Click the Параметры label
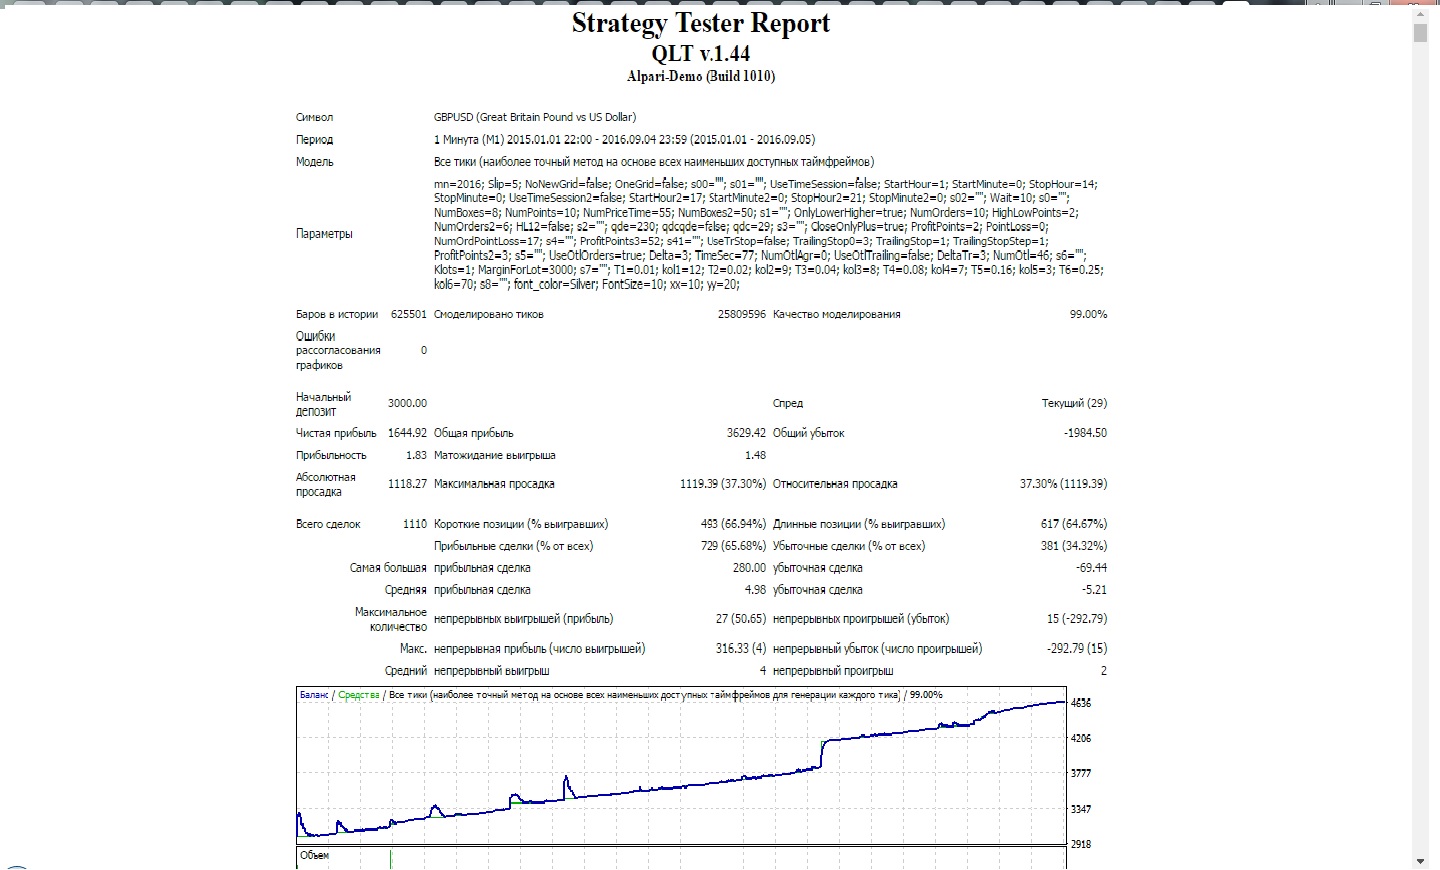Image resolution: width=1440 pixels, height=870 pixels. [x=324, y=234]
